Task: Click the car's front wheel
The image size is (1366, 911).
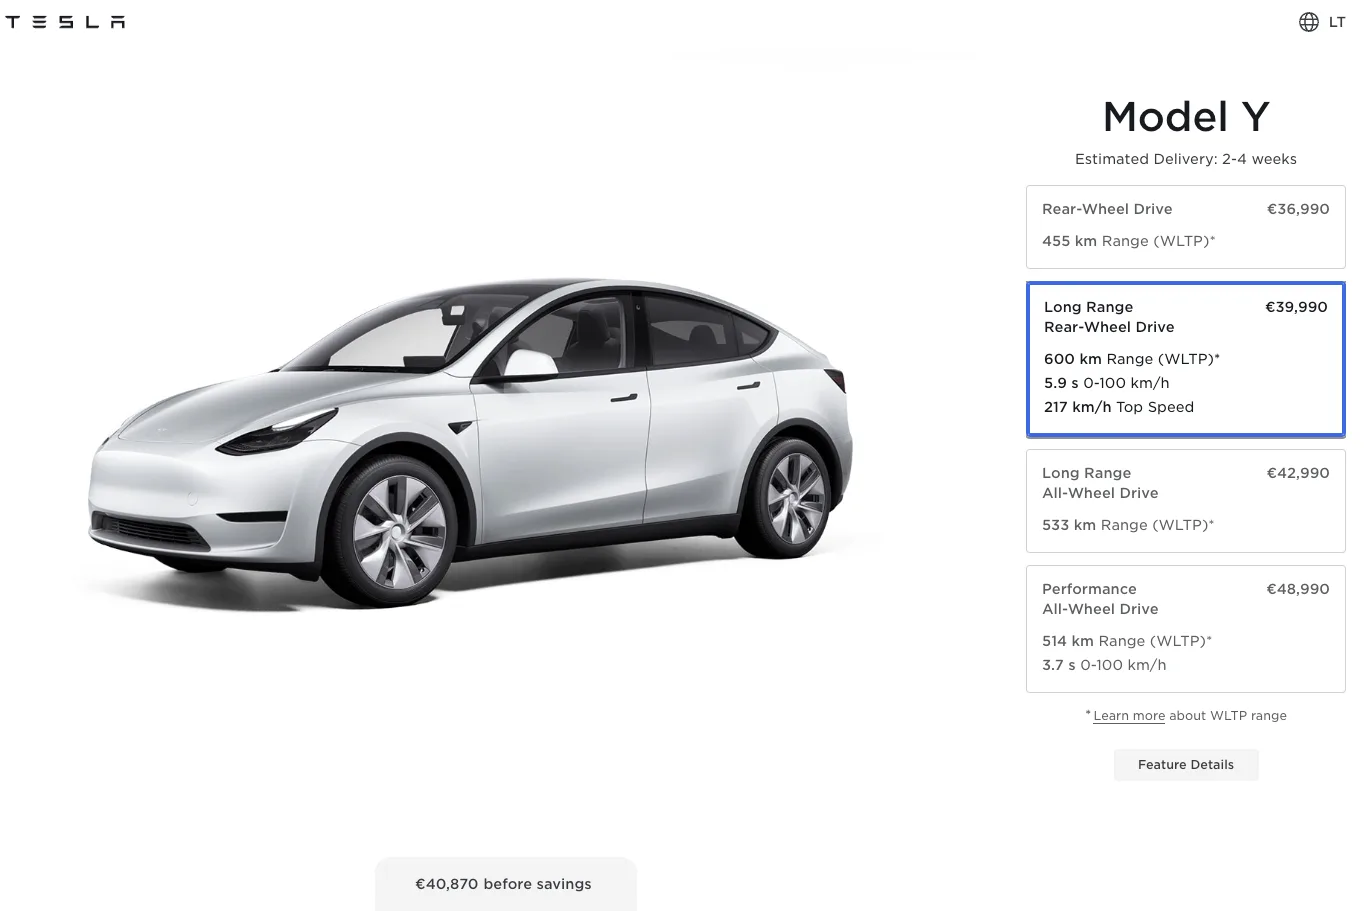Action: (398, 527)
